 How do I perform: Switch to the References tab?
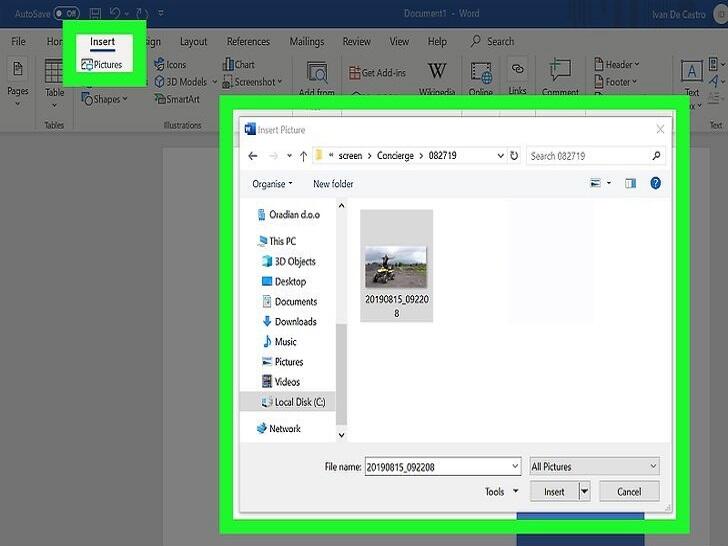point(248,42)
